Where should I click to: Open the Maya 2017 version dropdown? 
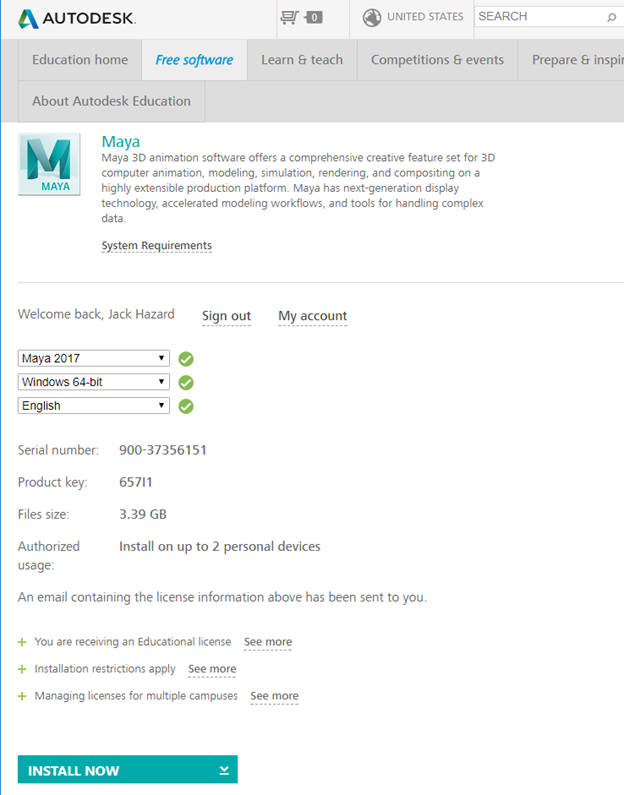click(x=94, y=358)
